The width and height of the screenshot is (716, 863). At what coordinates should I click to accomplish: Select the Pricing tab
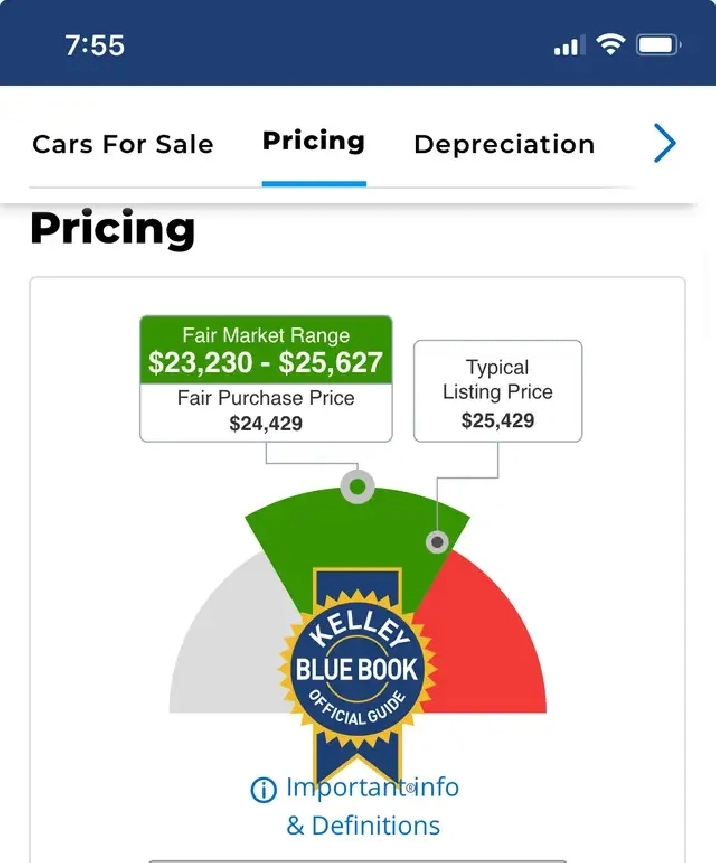tap(314, 141)
